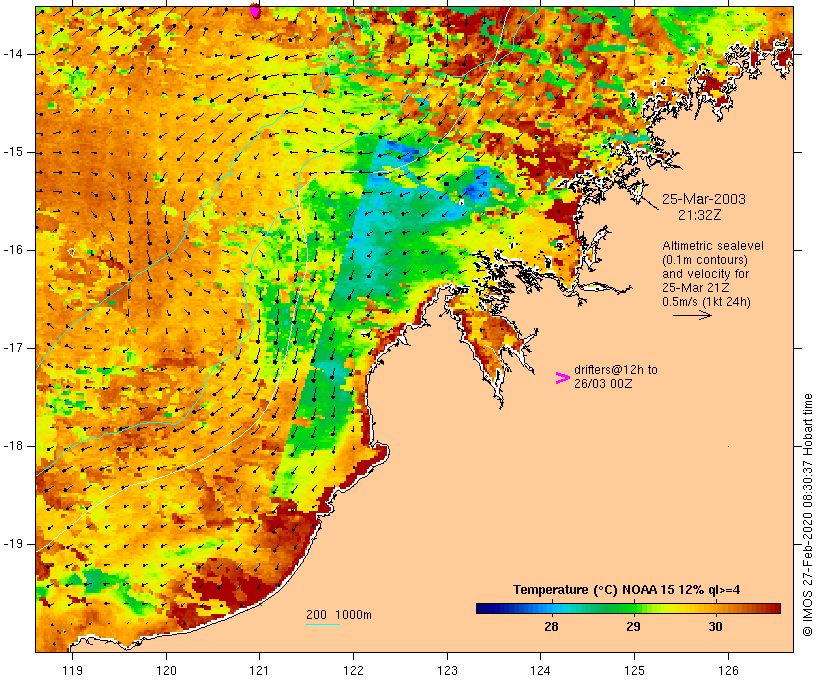Click the date label 25-Mar-2003
This screenshot has height=680, width=820.
click(x=704, y=199)
